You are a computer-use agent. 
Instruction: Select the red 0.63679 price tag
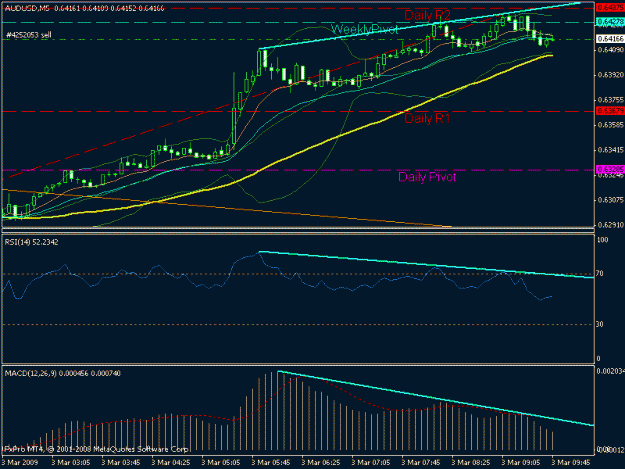point(610,110)
